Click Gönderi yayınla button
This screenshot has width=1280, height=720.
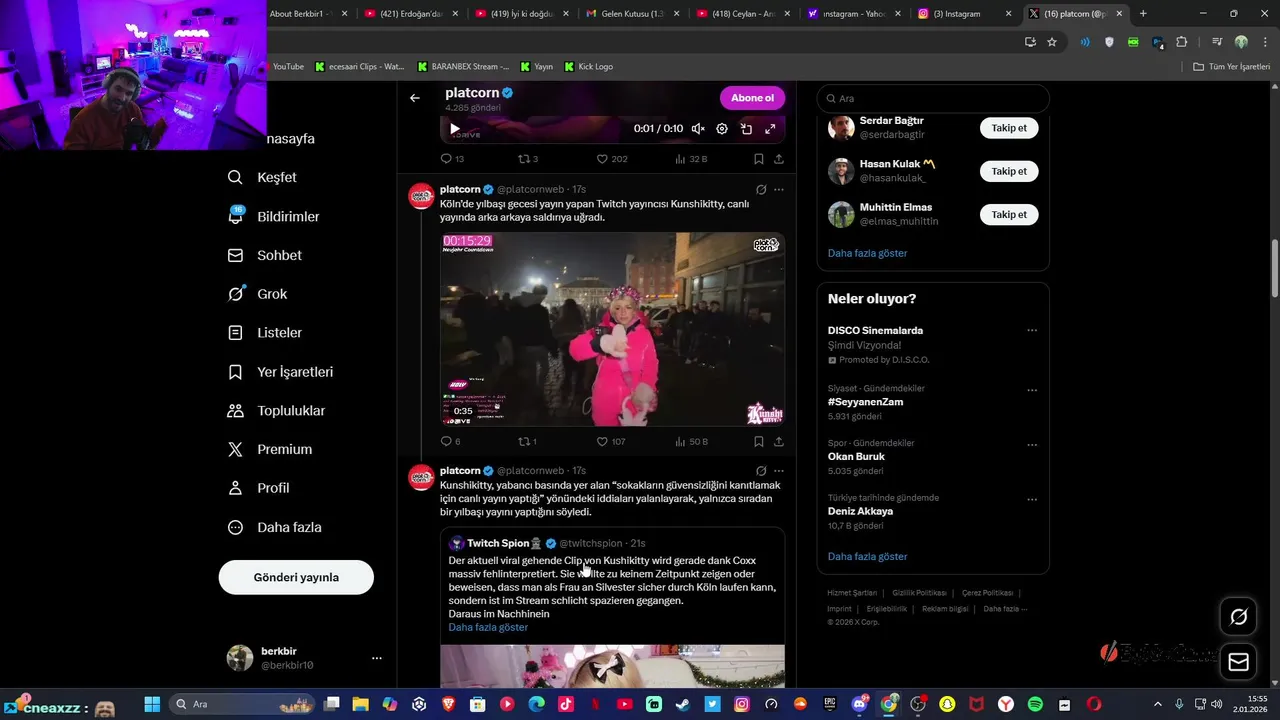[x=296, y=577]
